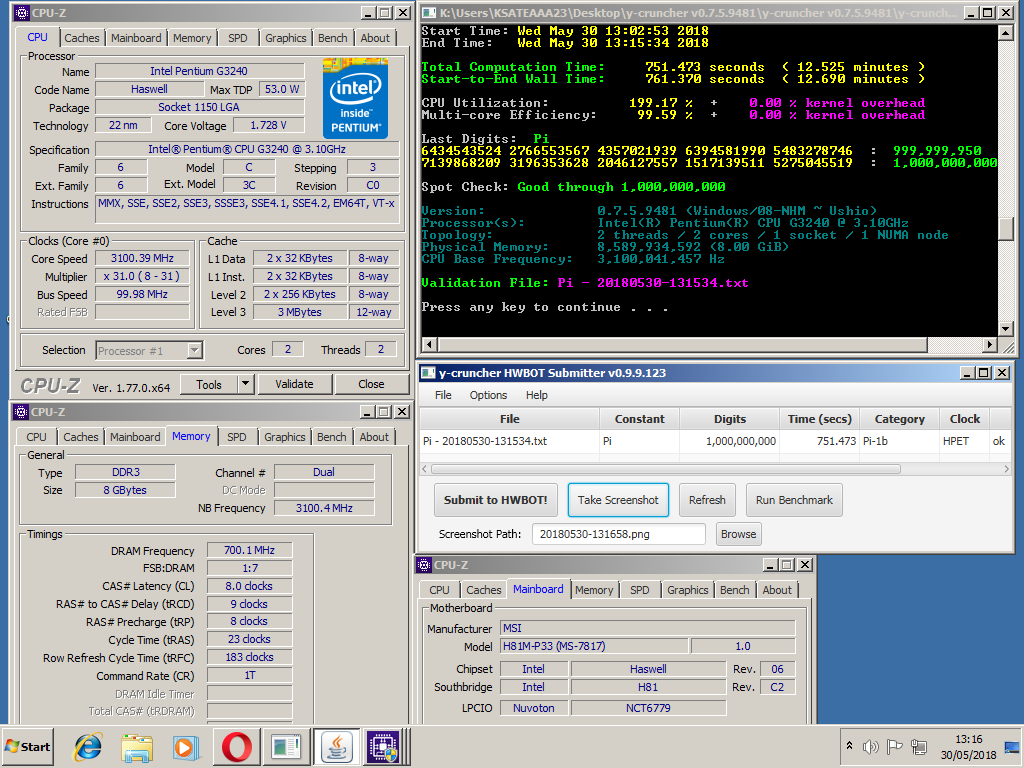Click the CPU-Z Memory window title icon
1024x768 pixels.
pyautogui.click(x=22, y=412)
